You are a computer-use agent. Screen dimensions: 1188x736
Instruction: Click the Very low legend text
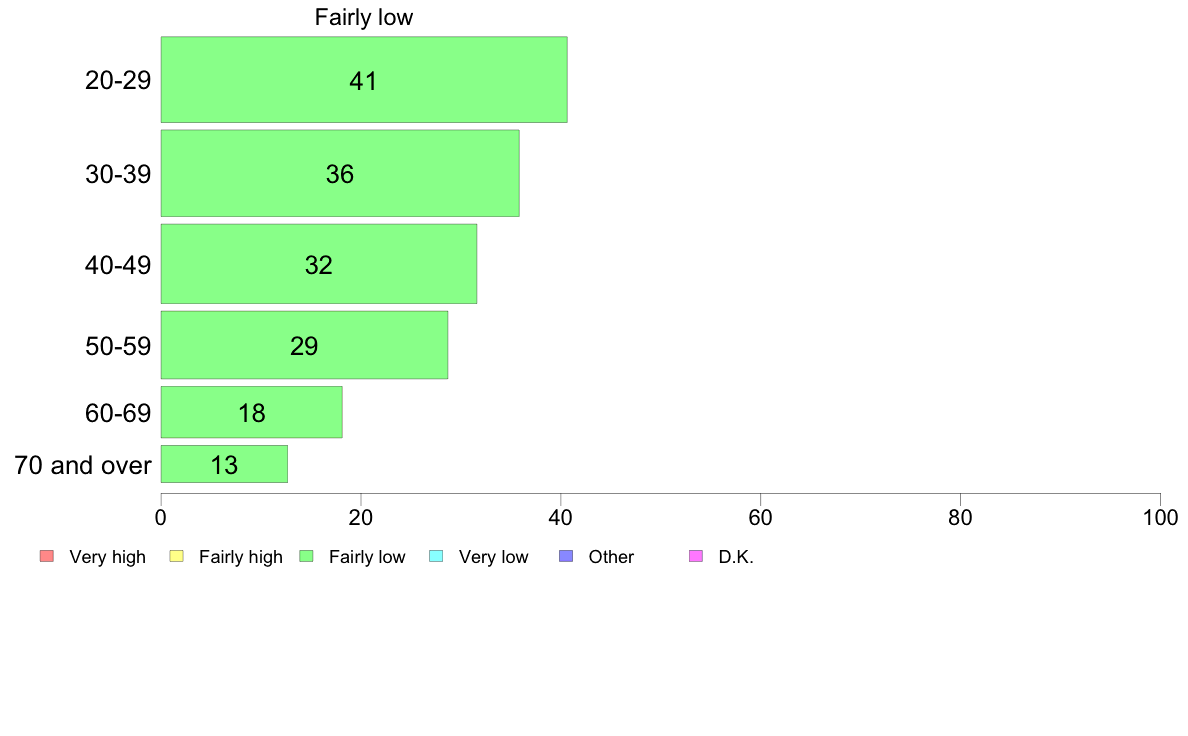[x=493, y=557]
